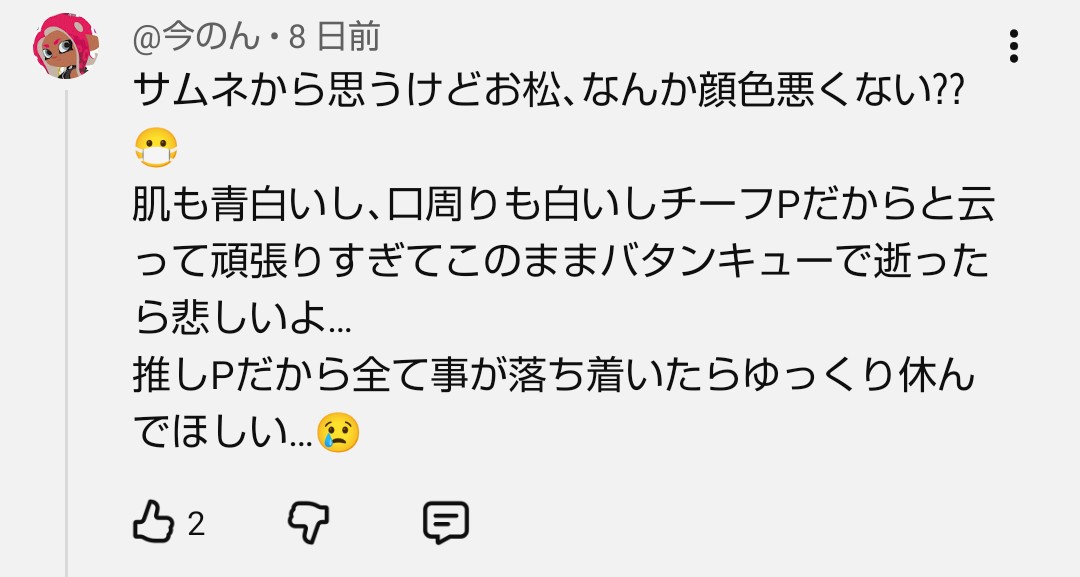The height and width of the screenshot is (577, 1080).
Task: Click the like count number 2
Action: 196,524
